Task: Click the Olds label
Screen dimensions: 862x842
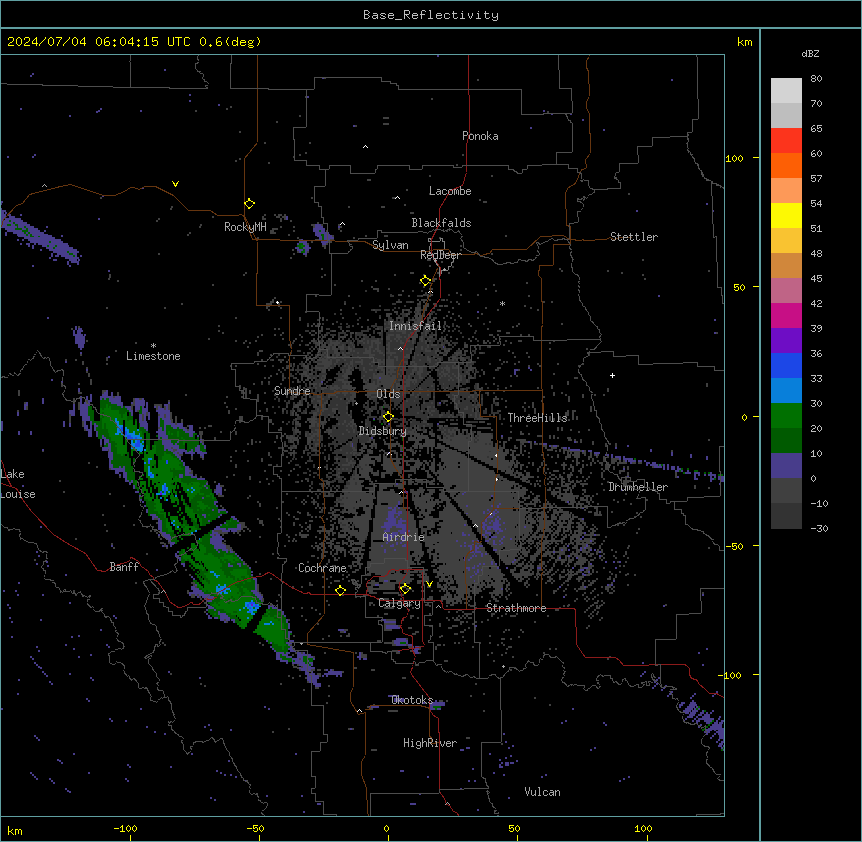Action: tap(388, 394)
